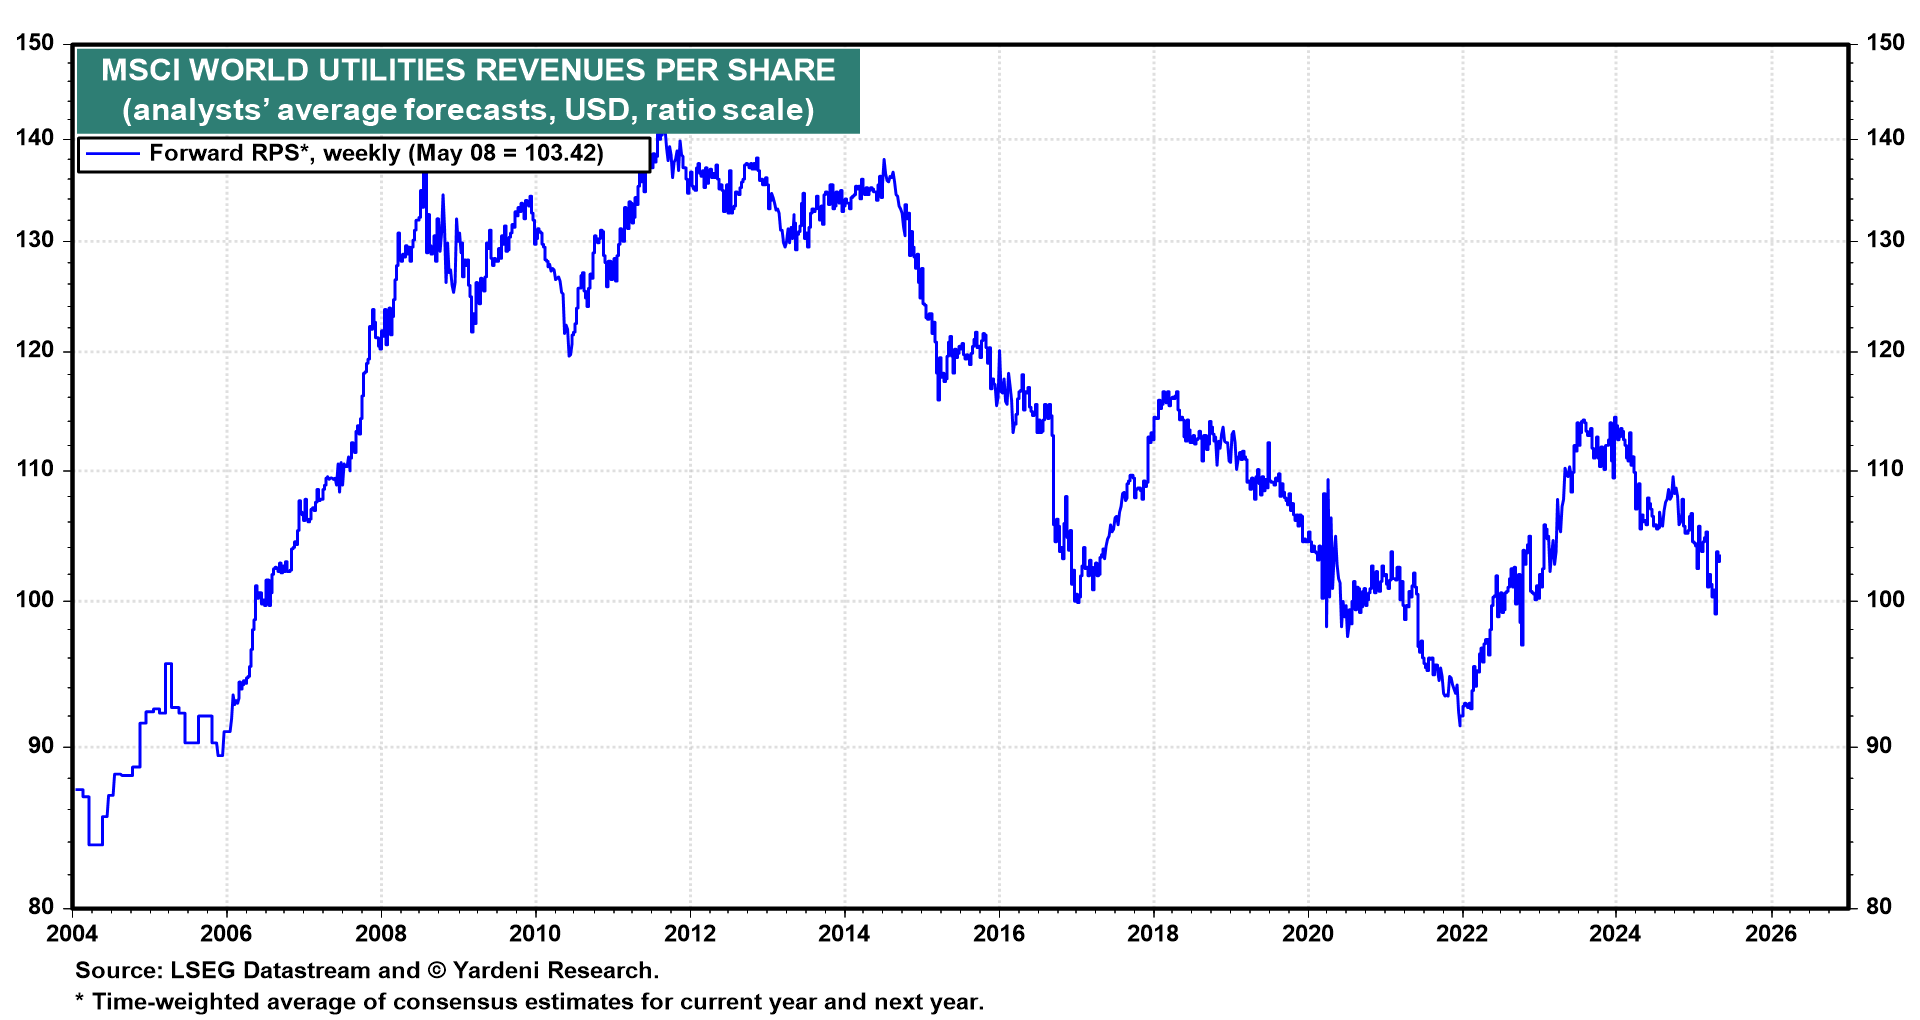
Task: Click the chart title 'MSCI WORLD UTILITIES REVENUES PER SHARE'
Action: pyautogui.click(x=468, y=70)
